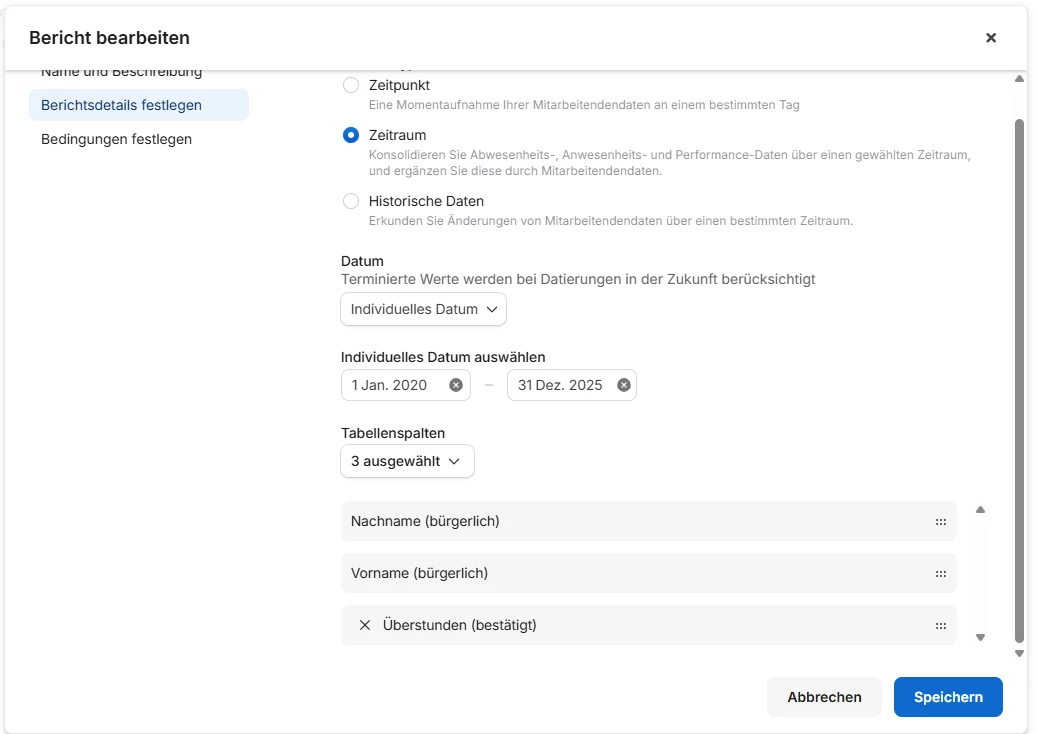Go to Berichtsdetails festlegen step
1038x734 pixels.
(138, 105)
